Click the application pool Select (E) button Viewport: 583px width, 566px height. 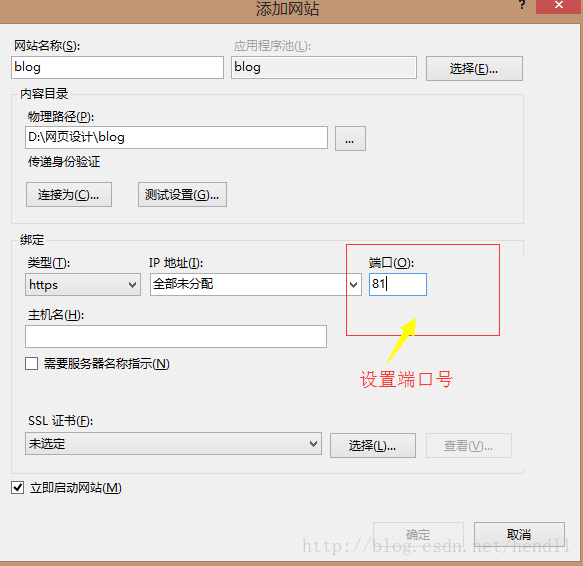pyautogui.click(x=474, y=68)
